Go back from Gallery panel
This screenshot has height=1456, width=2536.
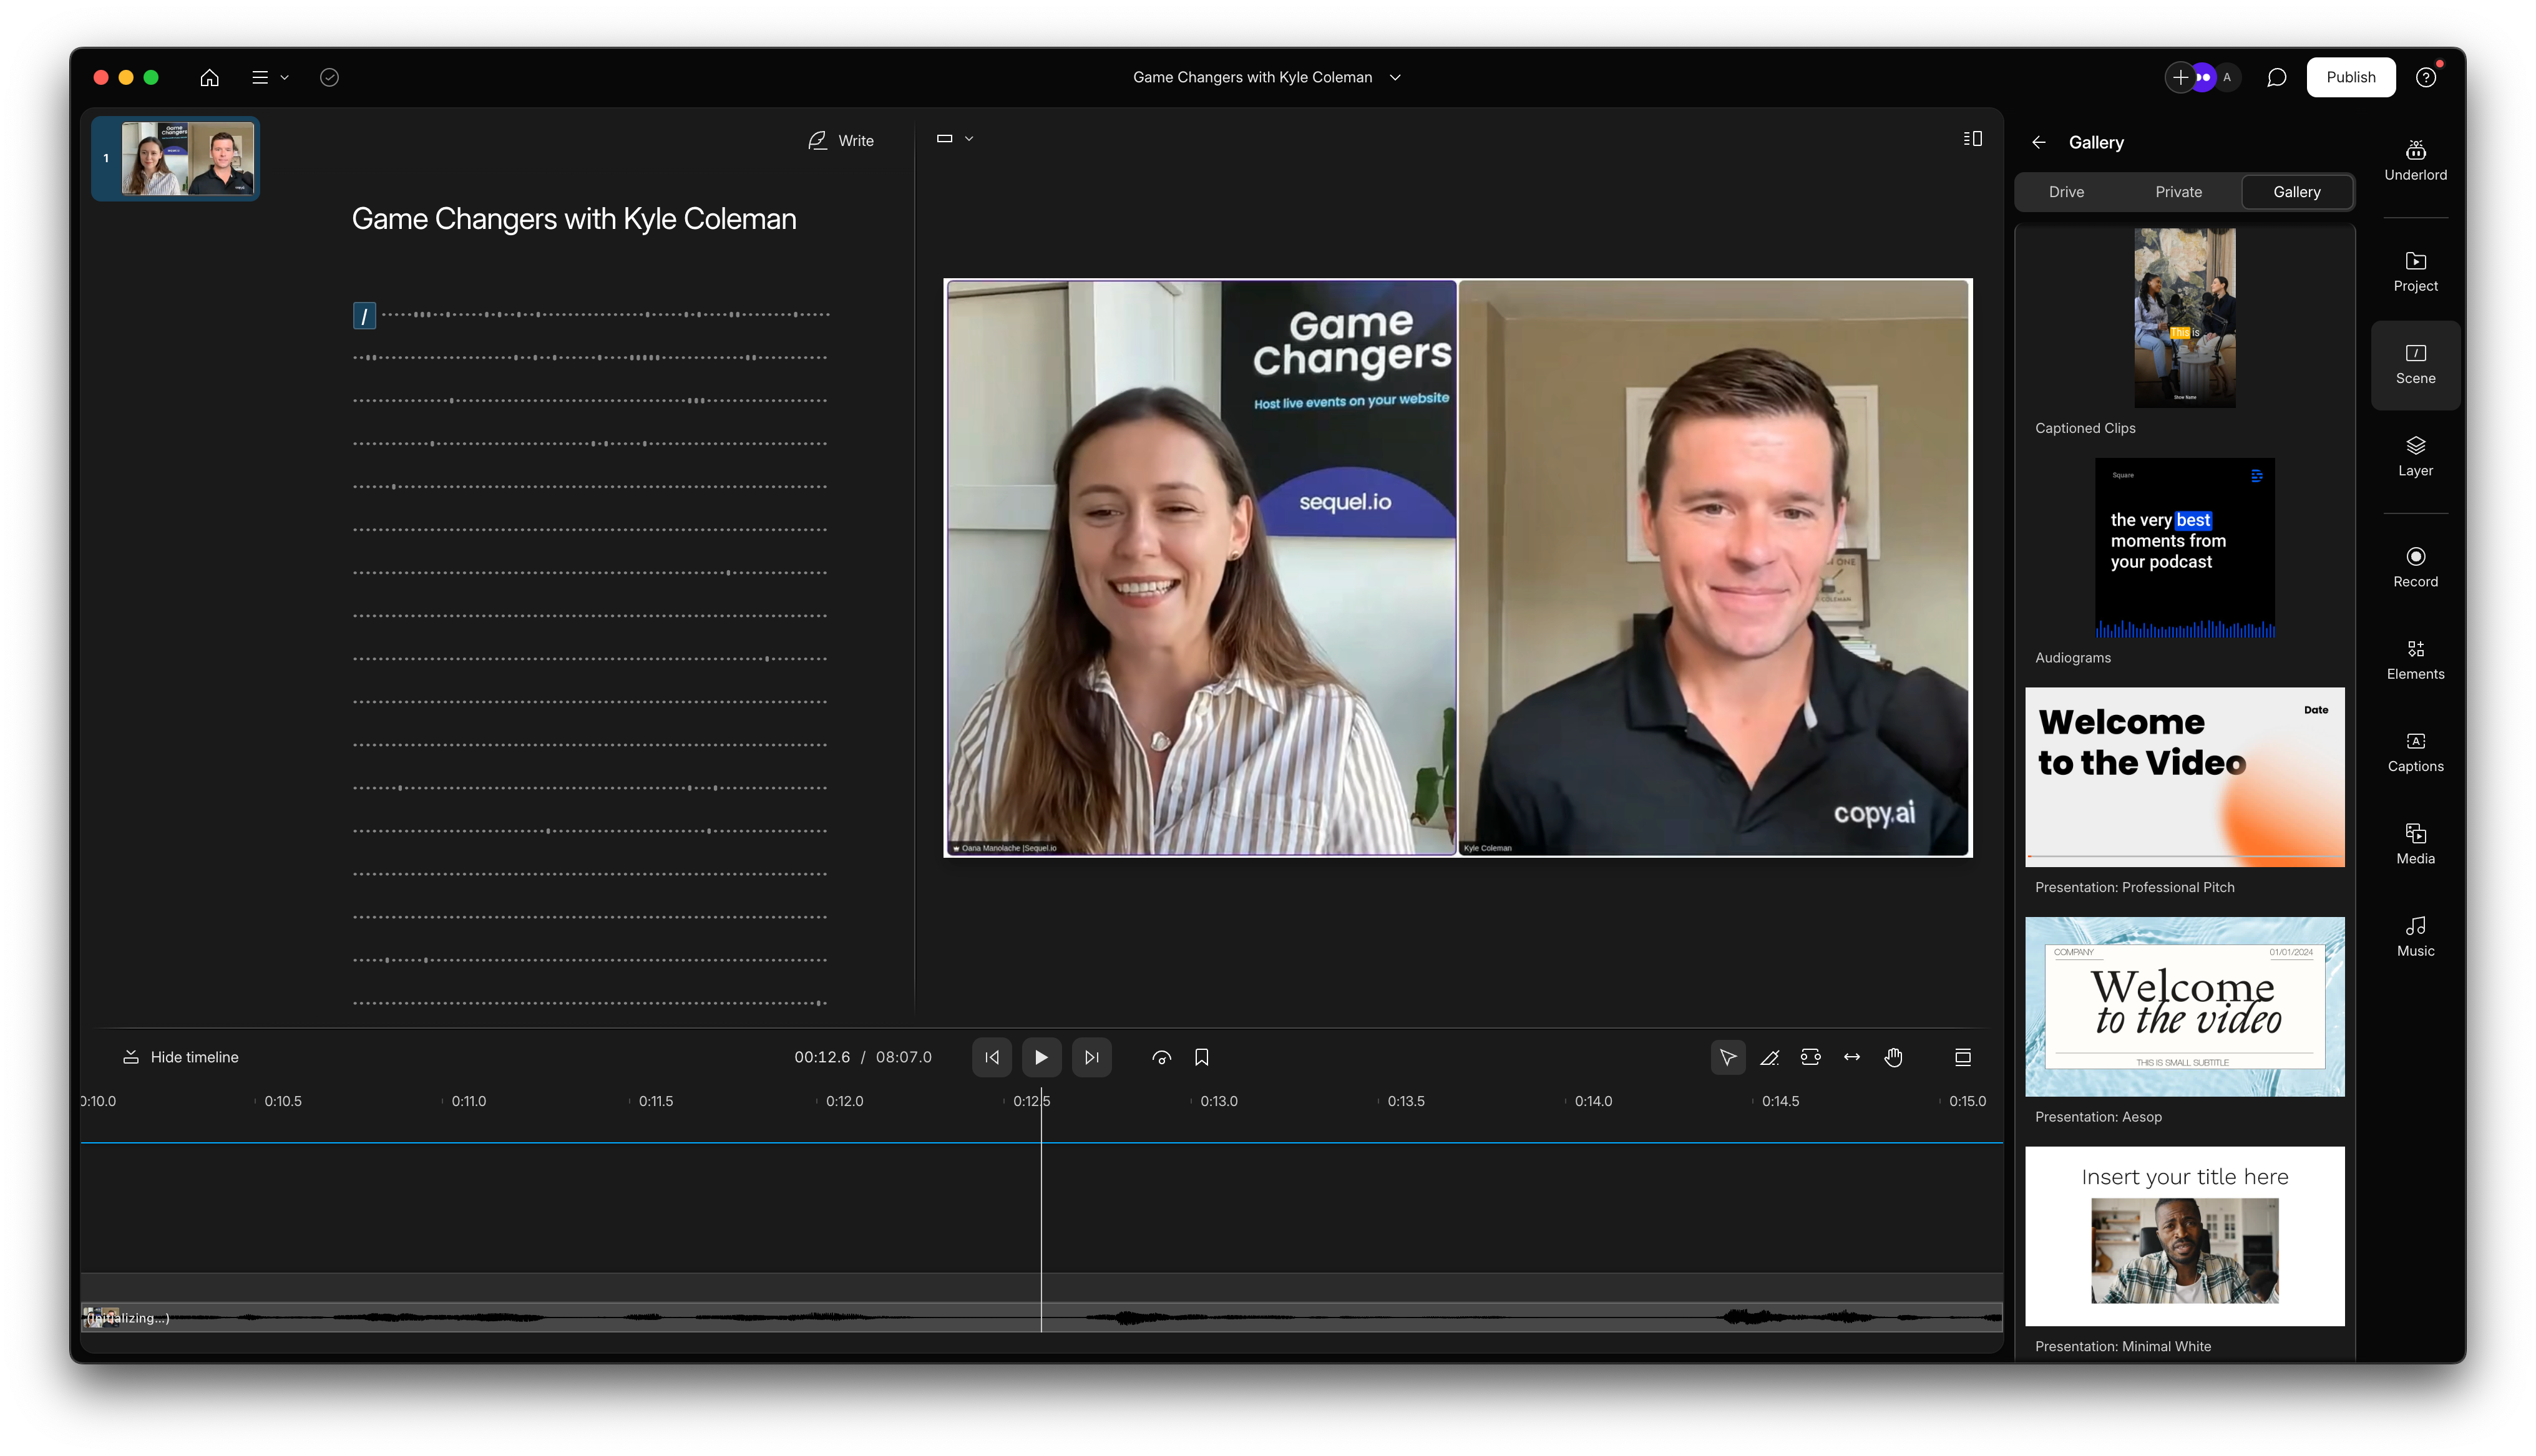pos(2038,142)
